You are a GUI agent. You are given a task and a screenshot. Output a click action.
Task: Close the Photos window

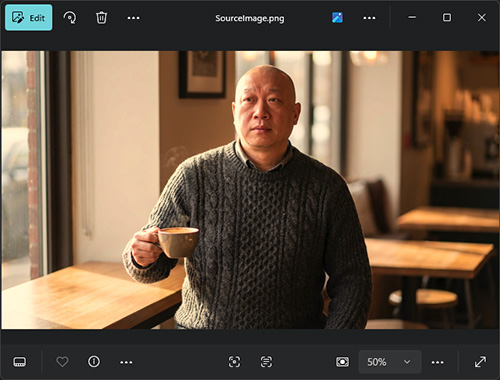coord(481,17)
